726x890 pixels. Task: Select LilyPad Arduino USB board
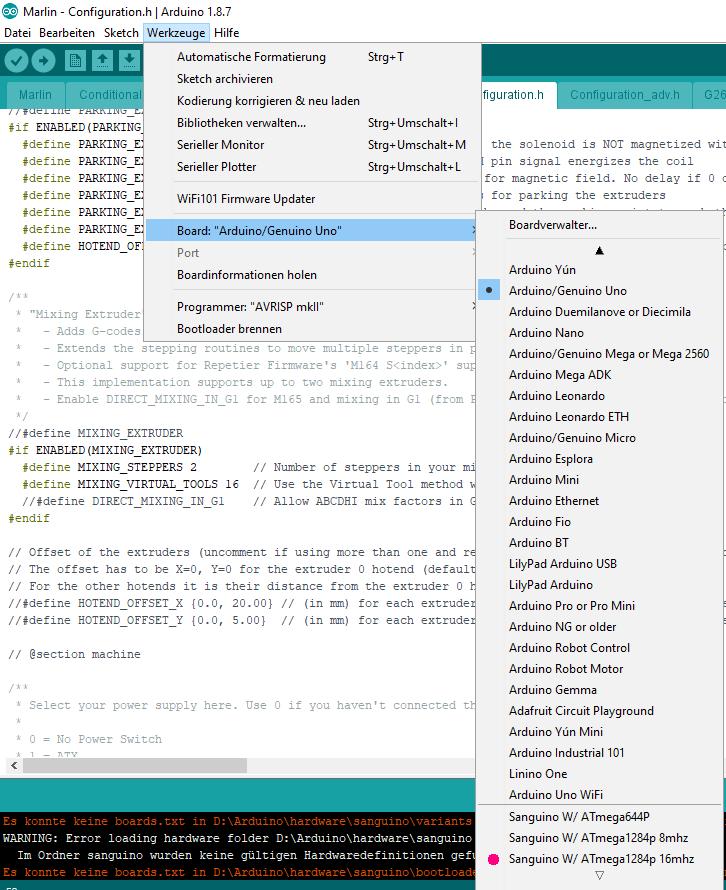(599, 564)
